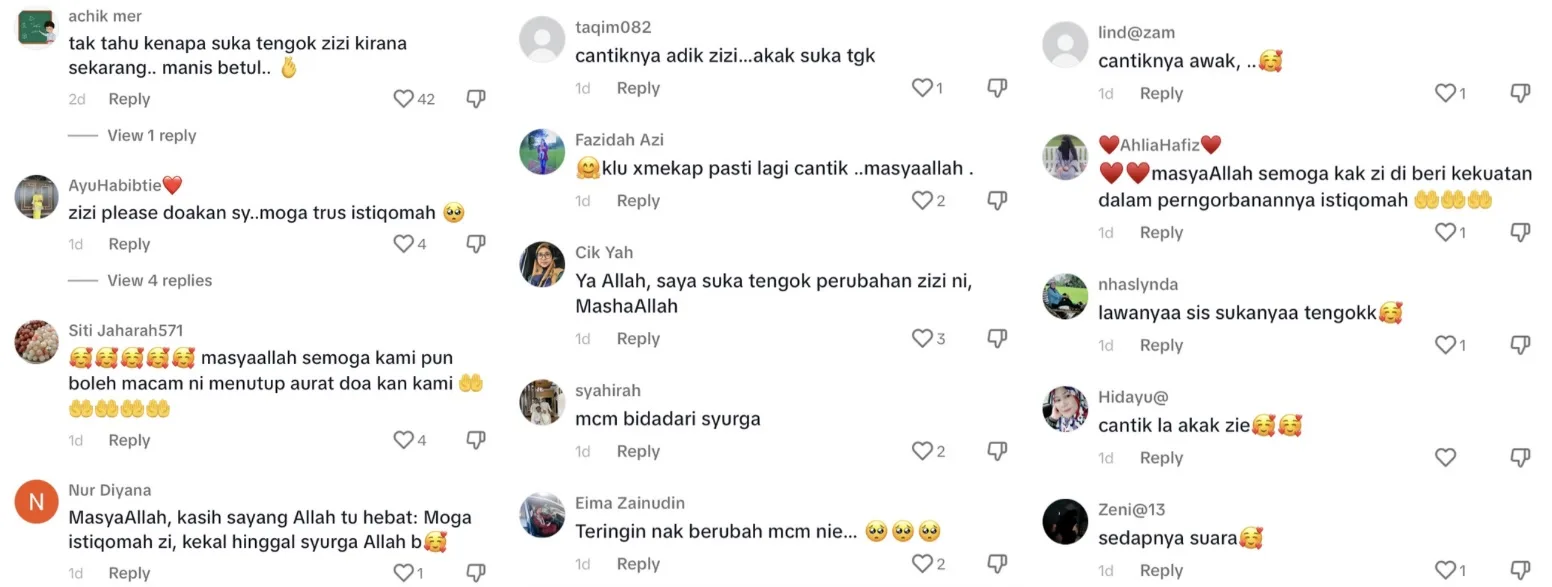The image size is (1552, 587).
Task: Like AyuHabibtie's comment about istiqomah
Action: pyautogui.click(x=403, y=244)
